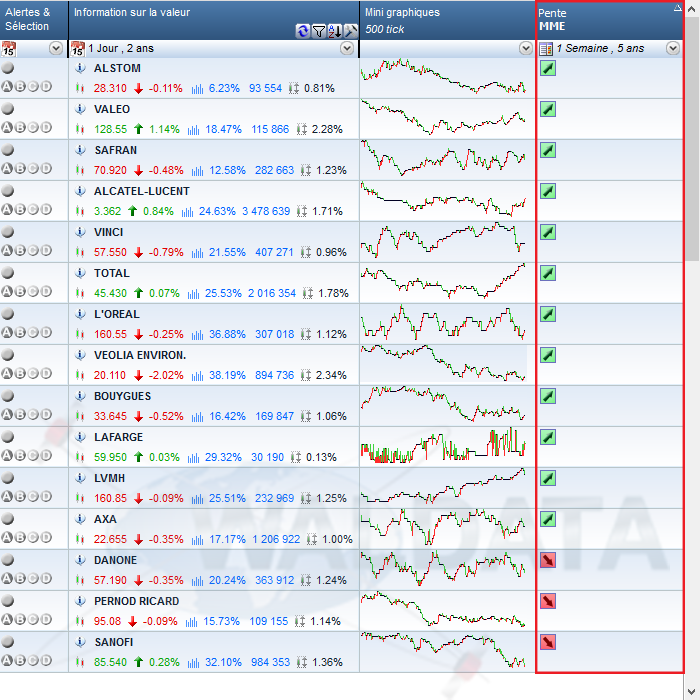Open the LVMH mini chart
This screenshot has height=700, width=700.
(443, 486)
